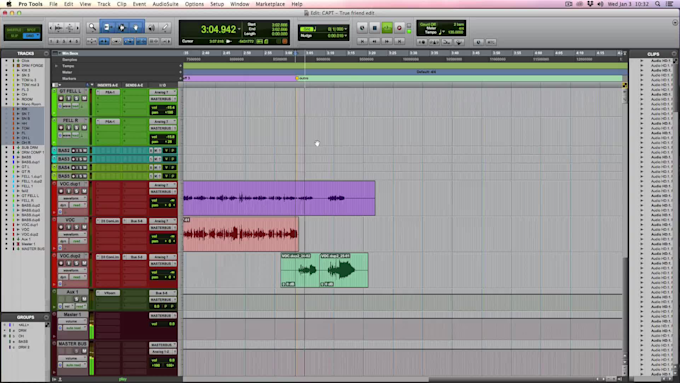Open the Track menu
The width and height of the screenshot is (680, 383).
tap(104, 4)
